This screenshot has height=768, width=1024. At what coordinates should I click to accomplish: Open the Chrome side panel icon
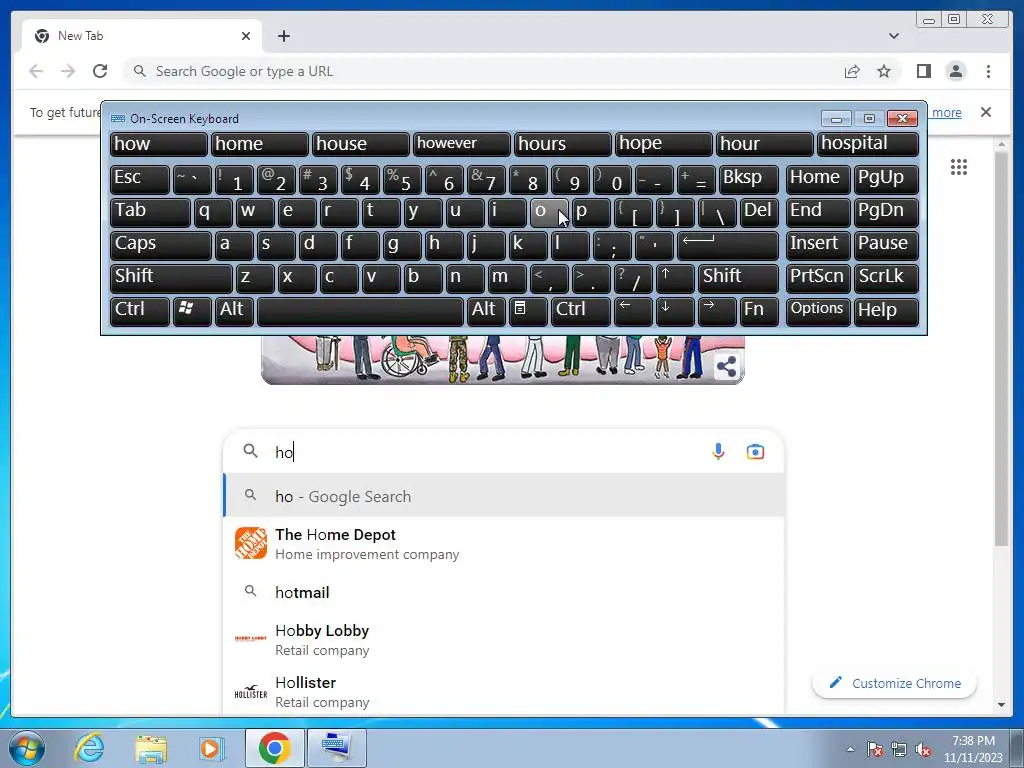[x=923, y=71]
